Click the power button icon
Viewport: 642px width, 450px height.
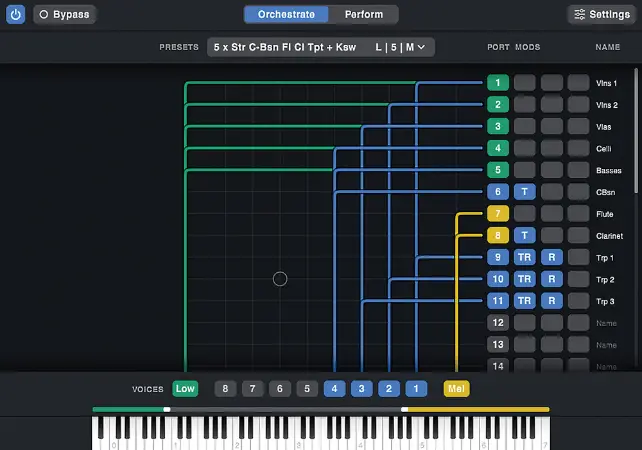pyautogui.click(x=15, y=14)
